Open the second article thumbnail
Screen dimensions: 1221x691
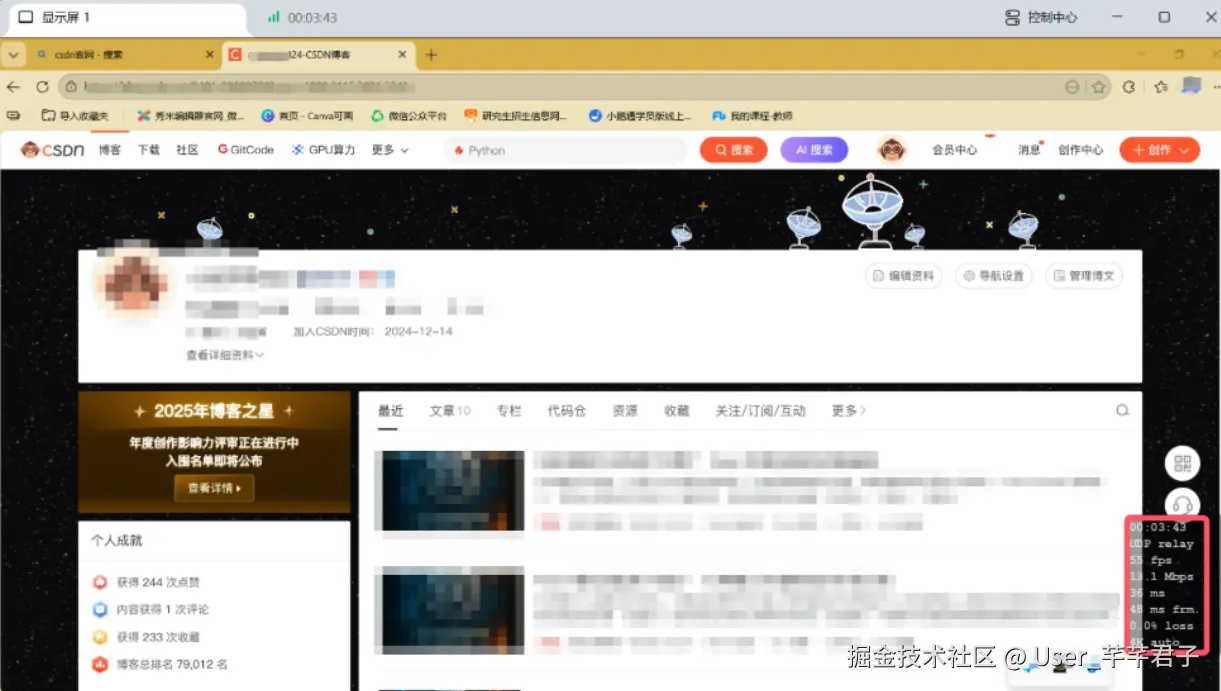click(449, 613)
